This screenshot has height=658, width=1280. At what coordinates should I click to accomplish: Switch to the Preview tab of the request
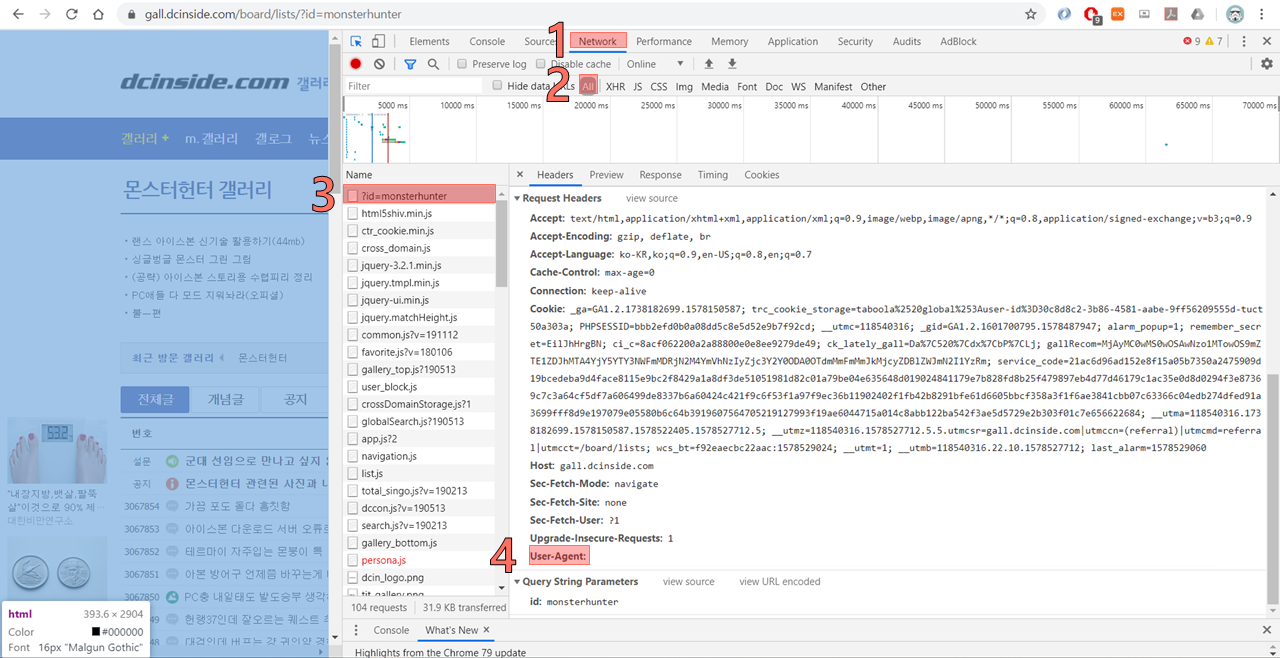(x=606, y=175)
